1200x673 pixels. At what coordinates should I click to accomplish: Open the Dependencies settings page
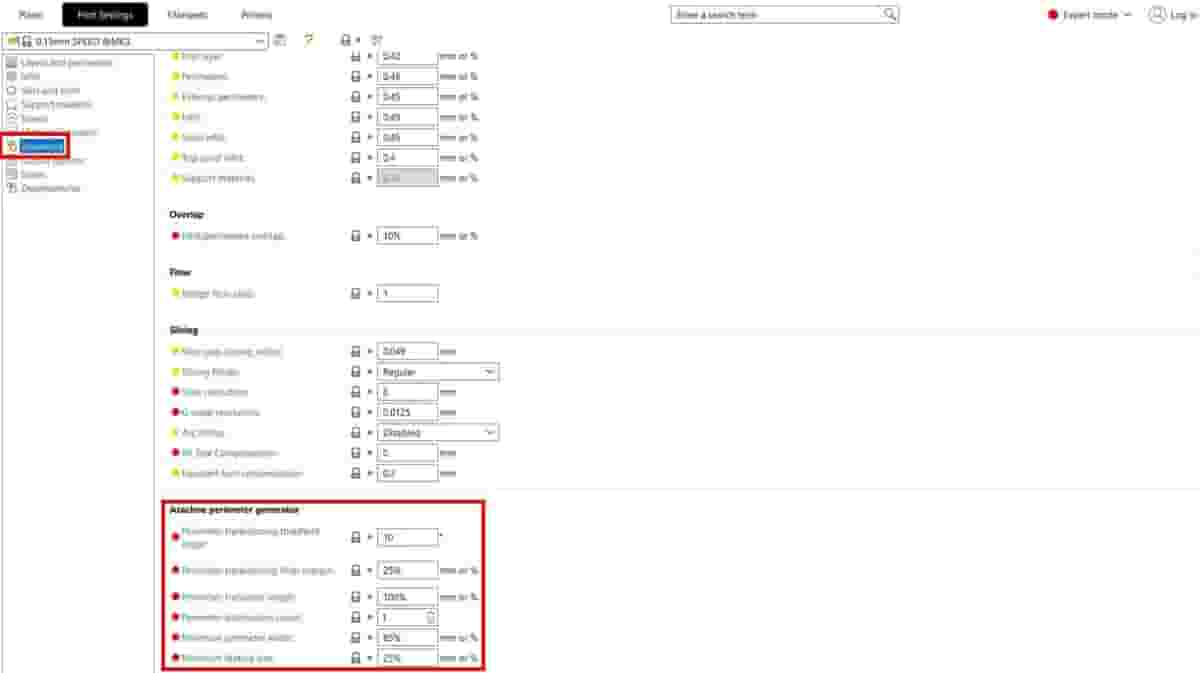click(50, 188)
